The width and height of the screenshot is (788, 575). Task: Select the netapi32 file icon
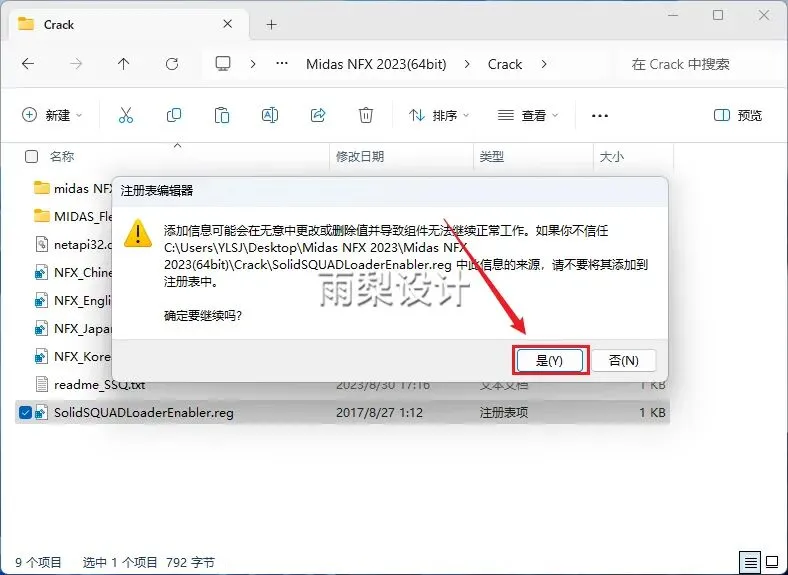click(42, 244)
